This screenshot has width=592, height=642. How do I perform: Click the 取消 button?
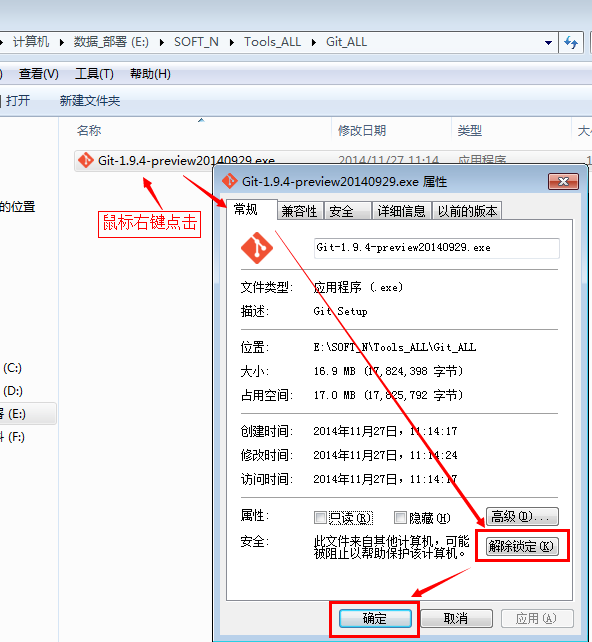pos(456,618)
